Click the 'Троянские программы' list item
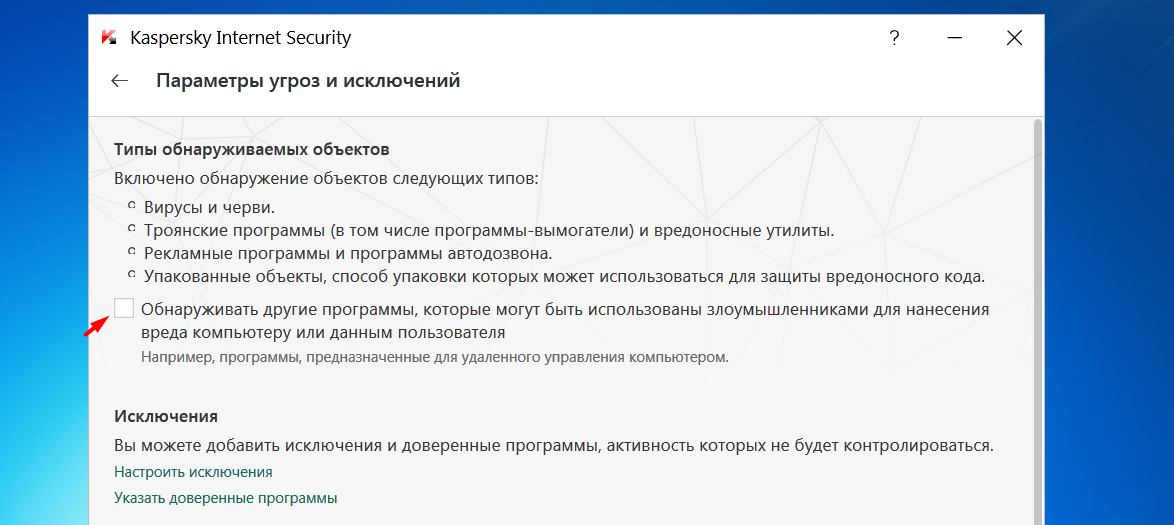 point(489,230)
